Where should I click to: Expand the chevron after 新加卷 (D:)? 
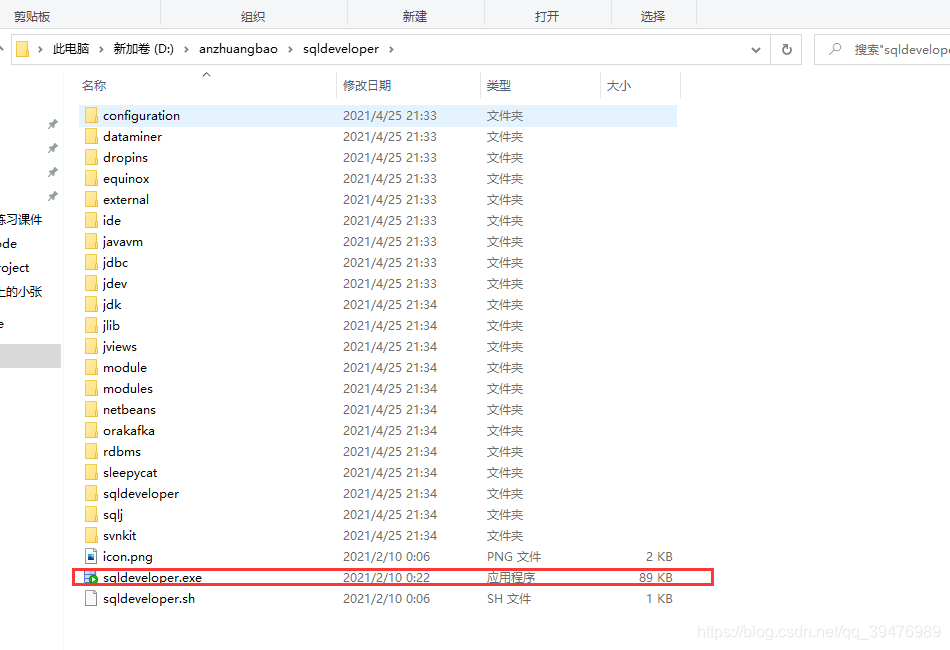pos(186,49)
